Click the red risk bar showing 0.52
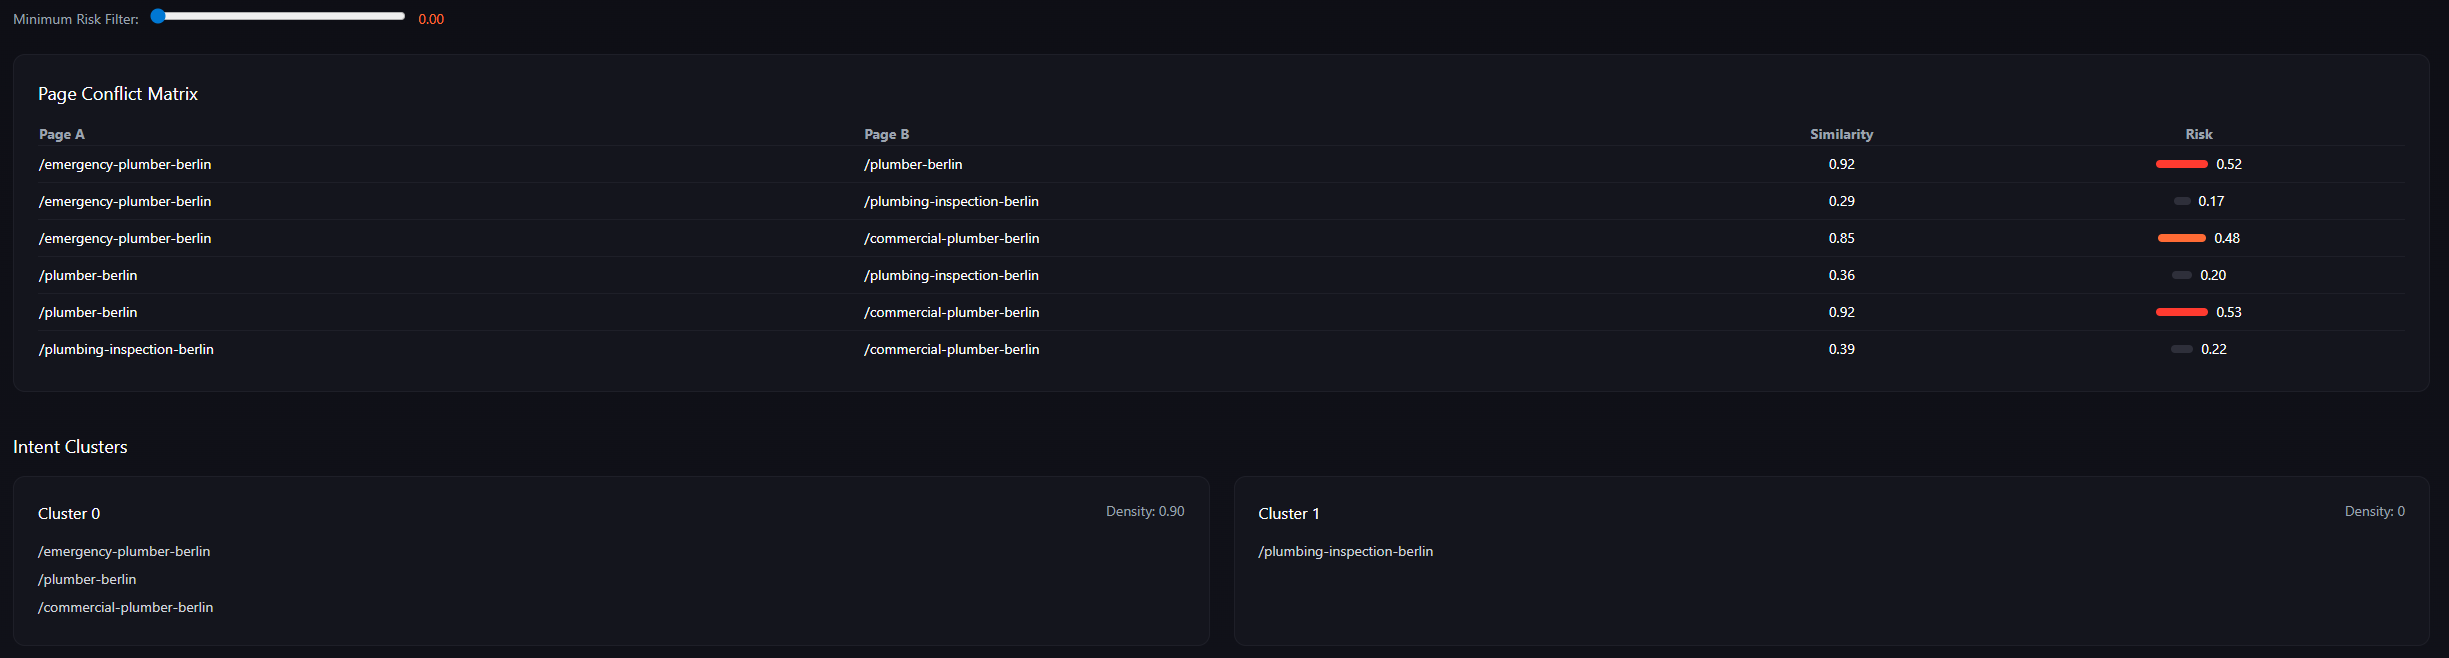2449x658 pixels. [2181, 164]
